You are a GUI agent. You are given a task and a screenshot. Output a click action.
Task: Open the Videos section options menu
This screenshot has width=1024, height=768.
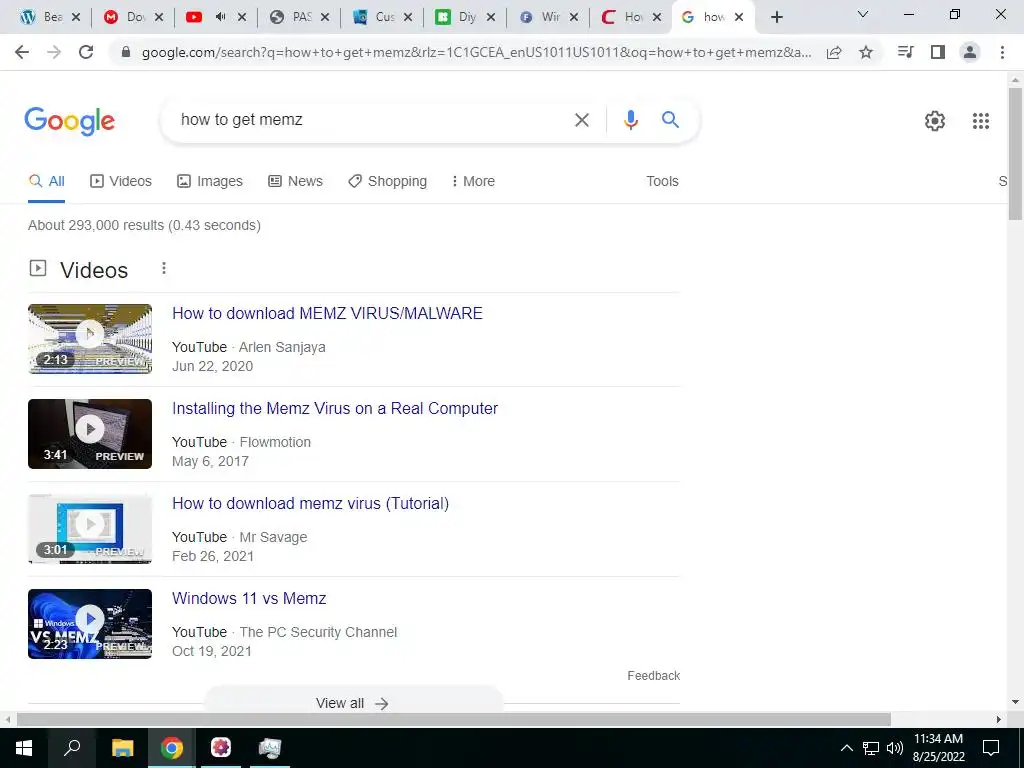click(x=164, y=268)
